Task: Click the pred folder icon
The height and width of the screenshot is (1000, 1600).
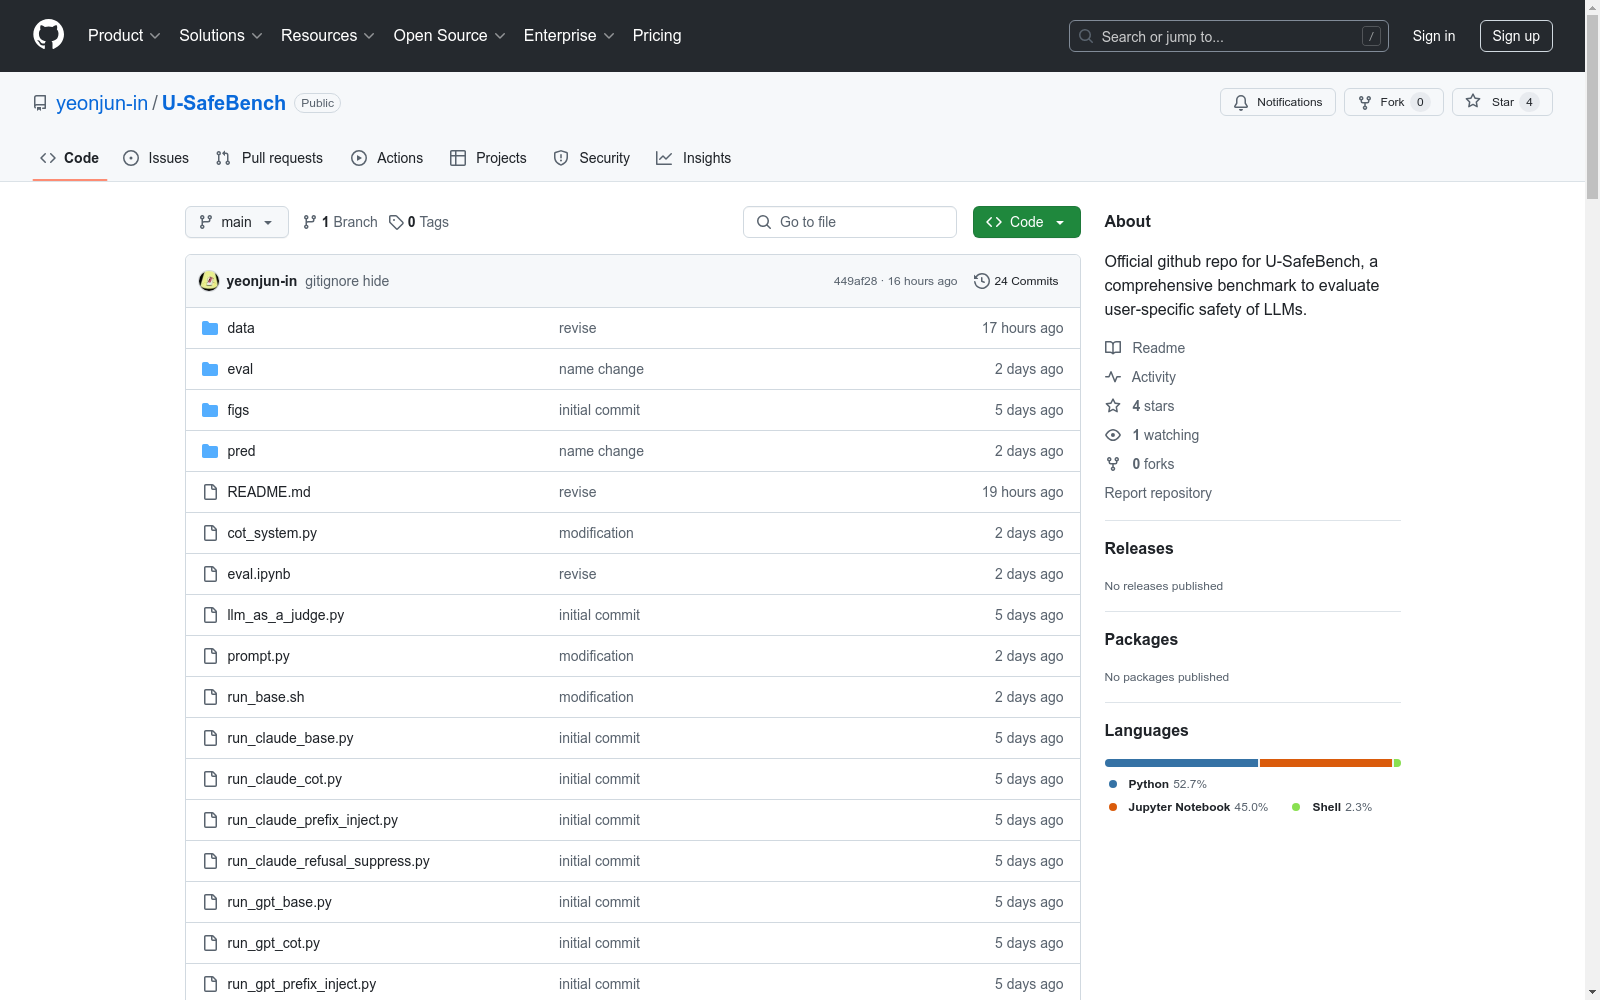Action: [210, 451]
